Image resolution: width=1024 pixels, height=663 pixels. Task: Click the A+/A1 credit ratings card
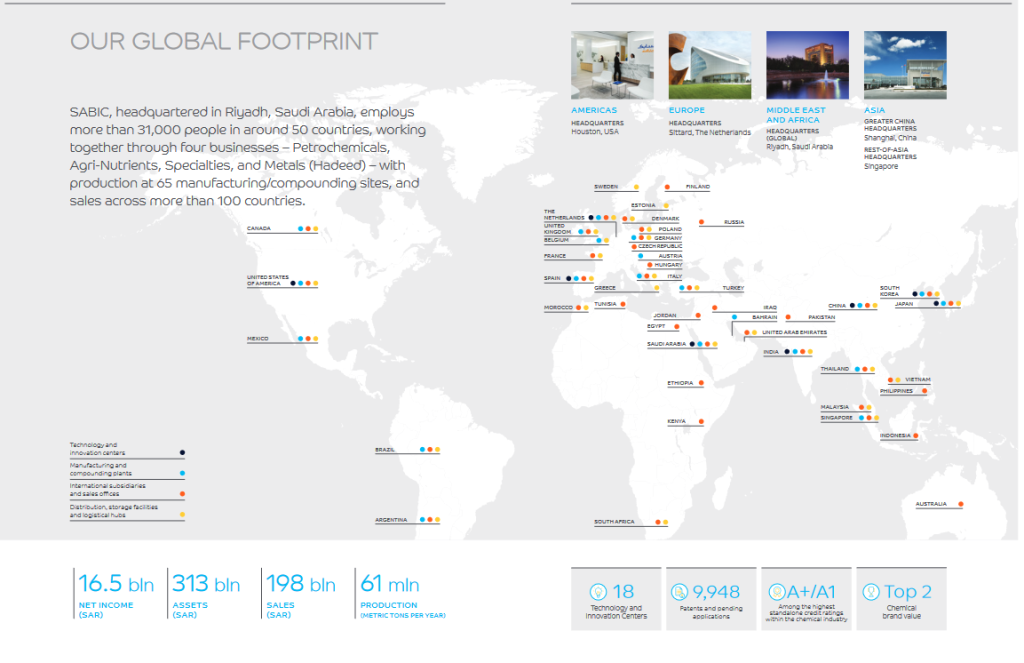pyautogui.click(x=806, y=599)
